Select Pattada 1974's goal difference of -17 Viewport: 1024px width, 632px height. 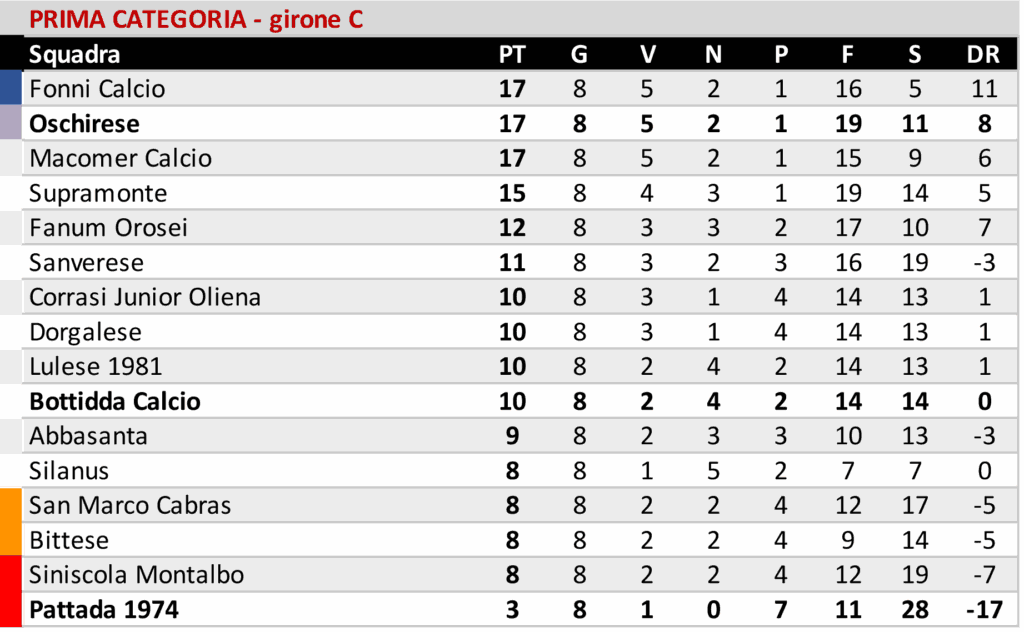pos(984,609)
